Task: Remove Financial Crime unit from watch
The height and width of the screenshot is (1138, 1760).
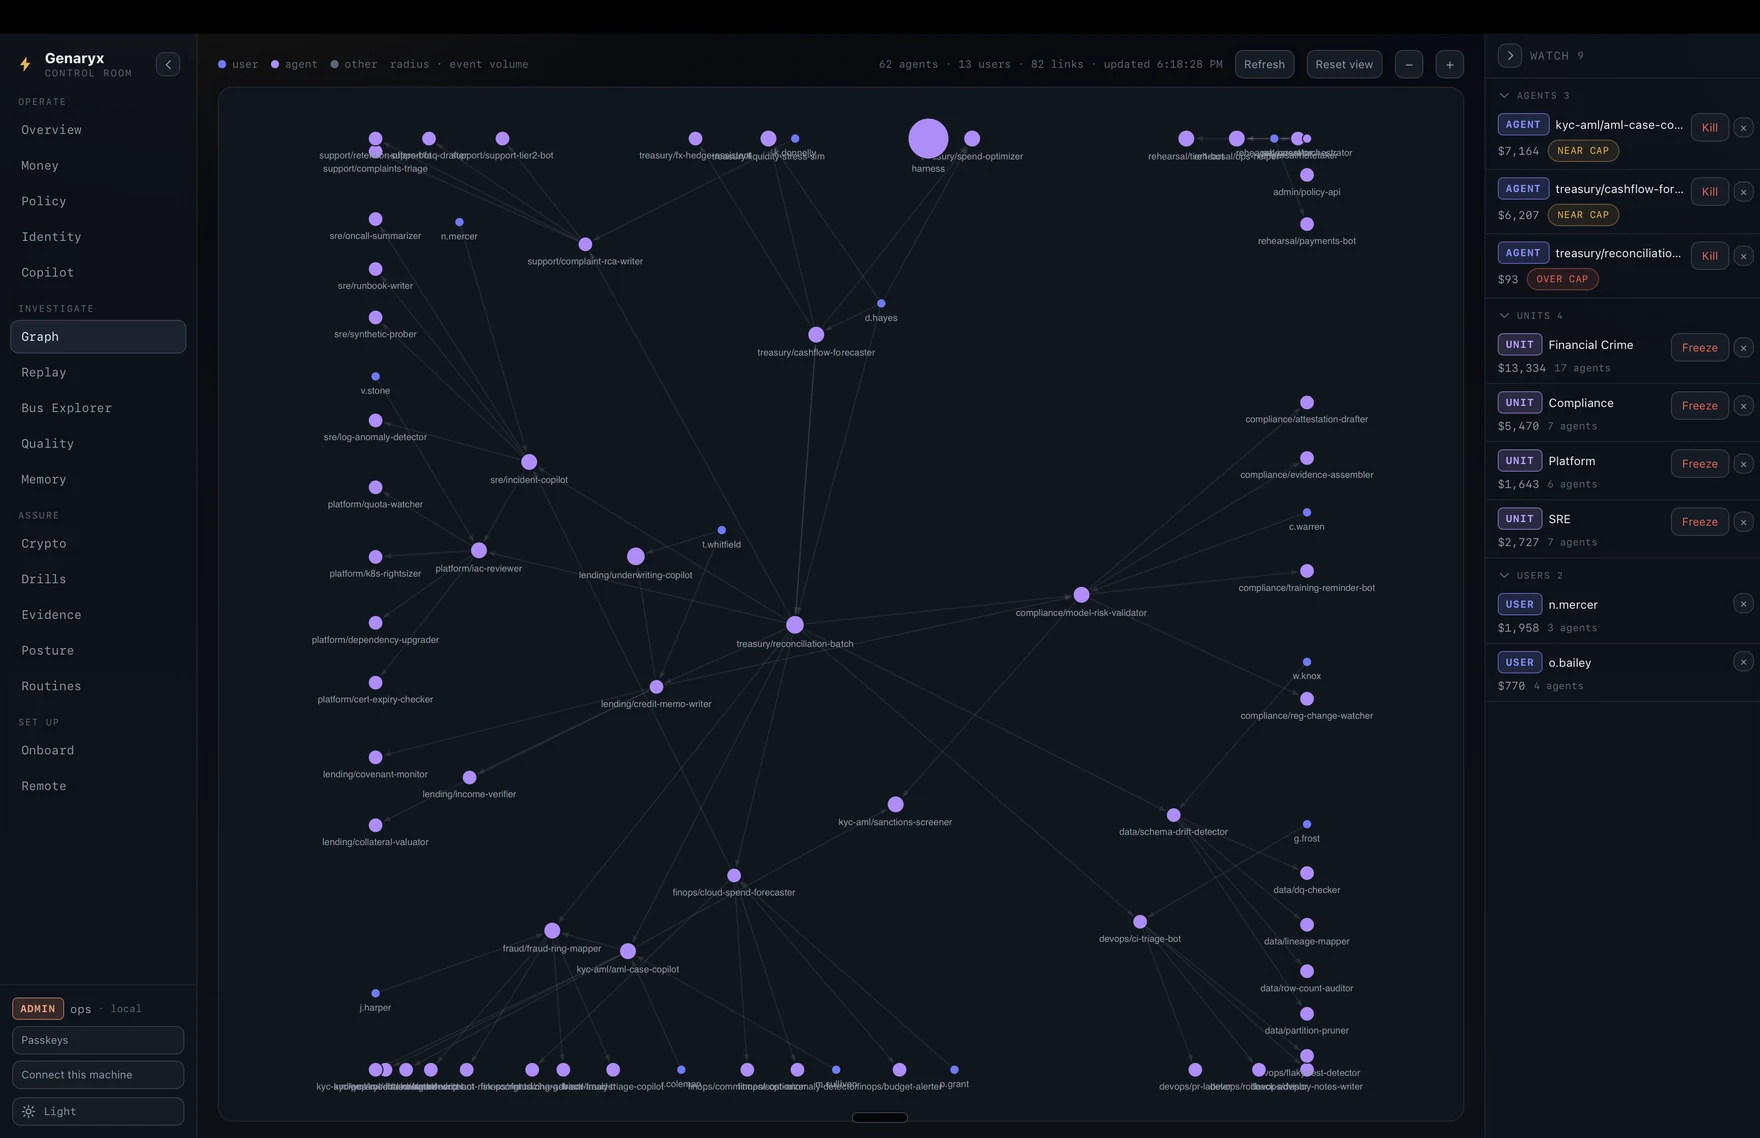Action: 1743,347
